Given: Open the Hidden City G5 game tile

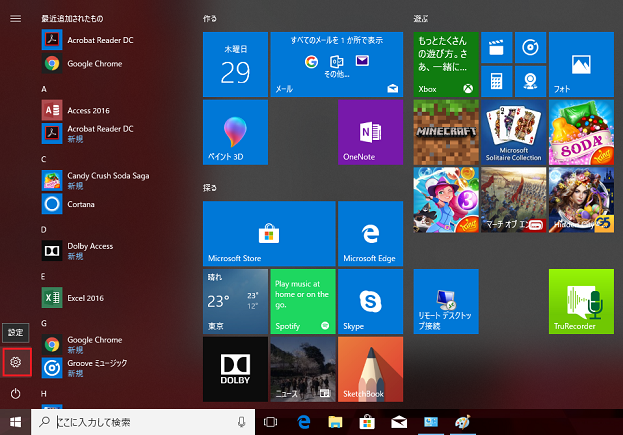Looking at the screenshot, I should [x=581, y=200].
